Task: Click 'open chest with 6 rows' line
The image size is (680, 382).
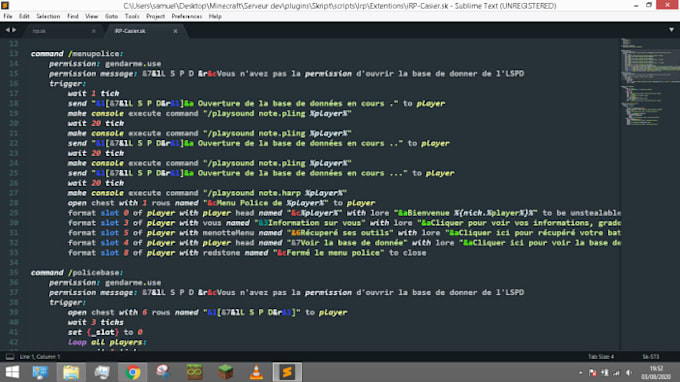Action: pos(207,313)
